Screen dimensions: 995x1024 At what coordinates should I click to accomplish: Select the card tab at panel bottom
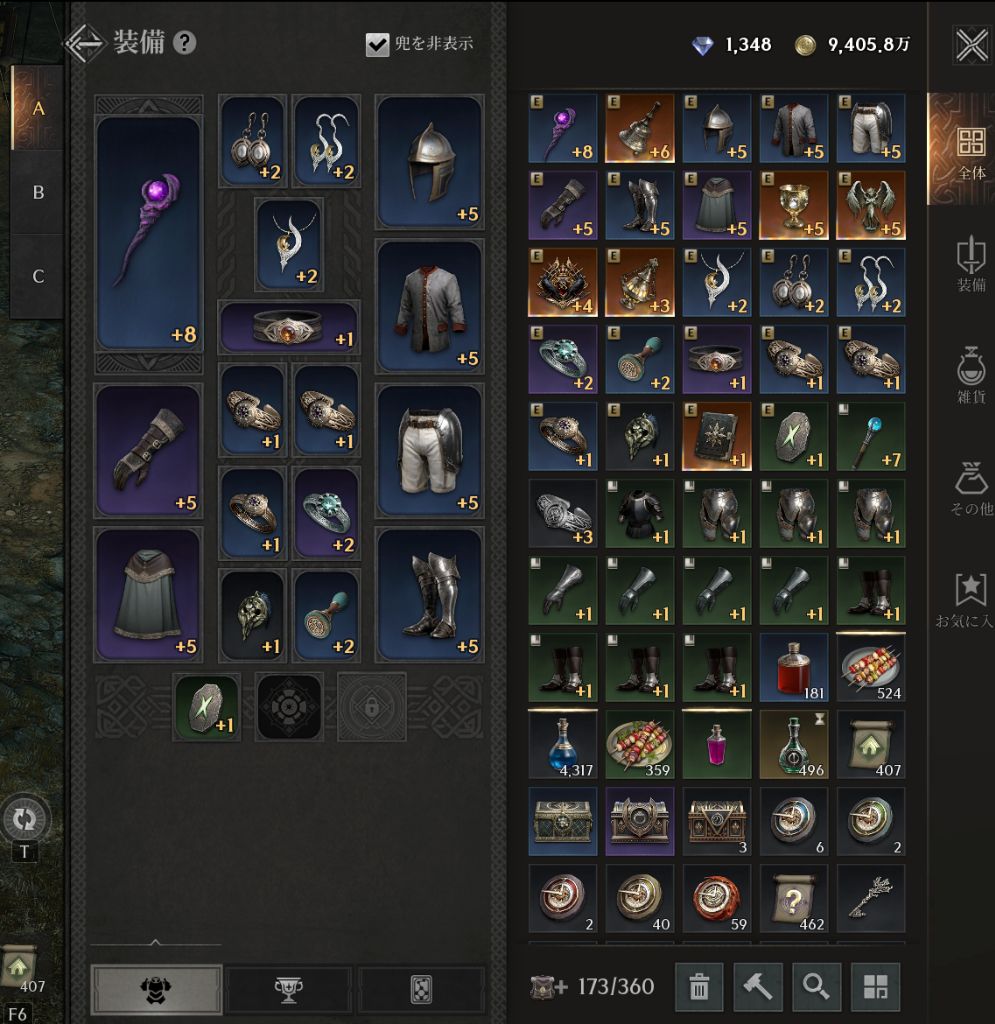pos(421,989)
